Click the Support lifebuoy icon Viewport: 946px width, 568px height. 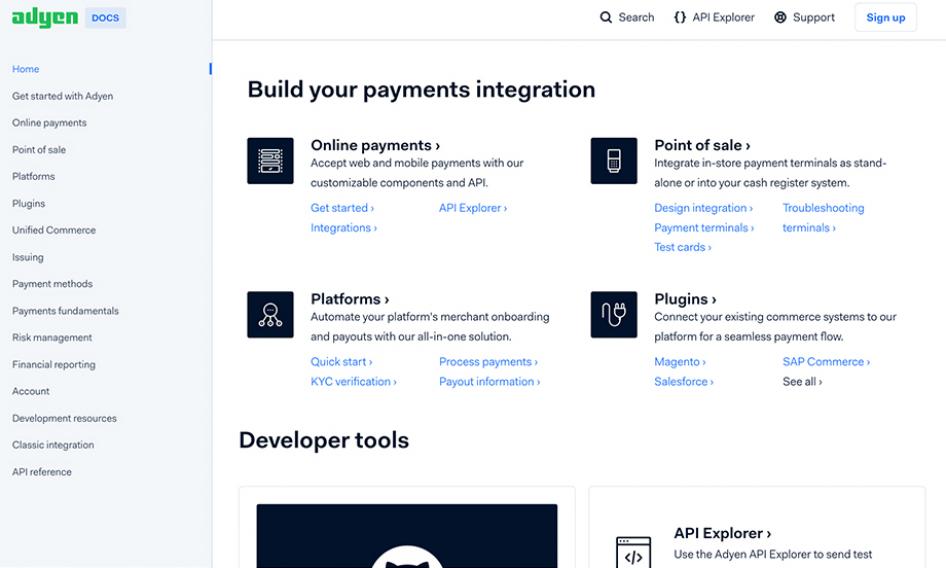780,18
